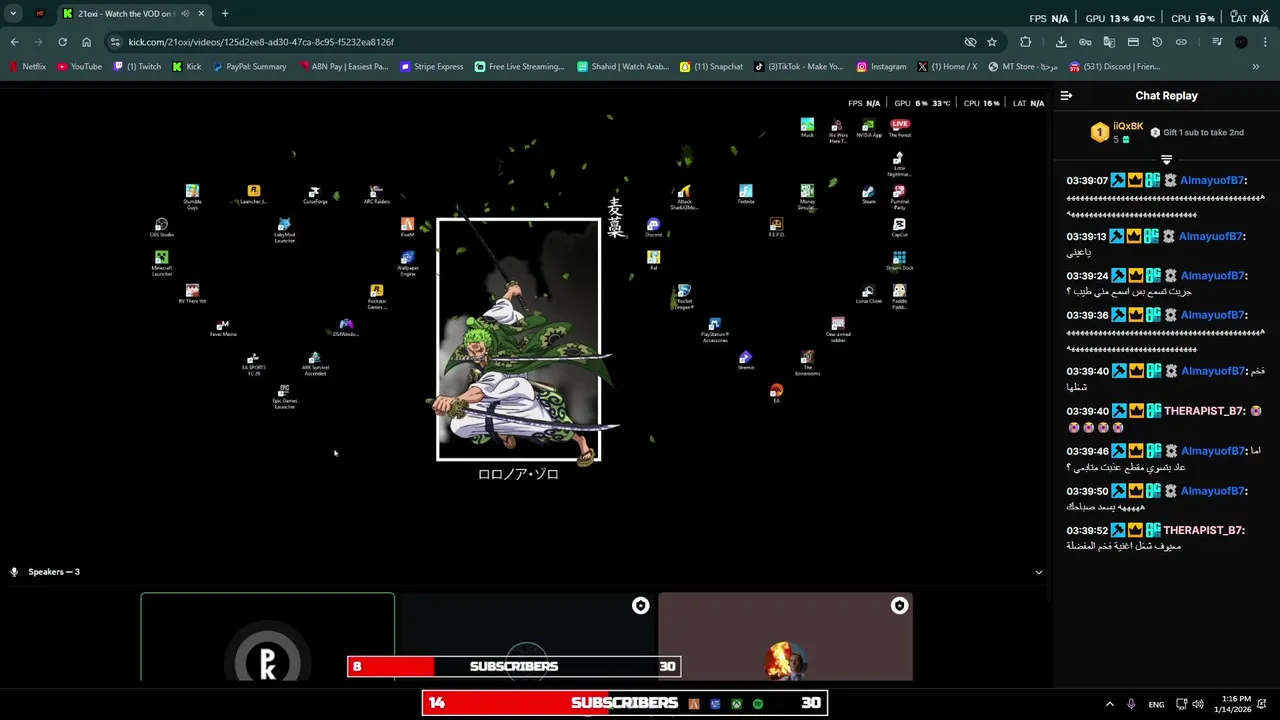This screenshot has height=720, width=1280.
Task: Open the Rocket League desktop icon
Action: point(684,296)
